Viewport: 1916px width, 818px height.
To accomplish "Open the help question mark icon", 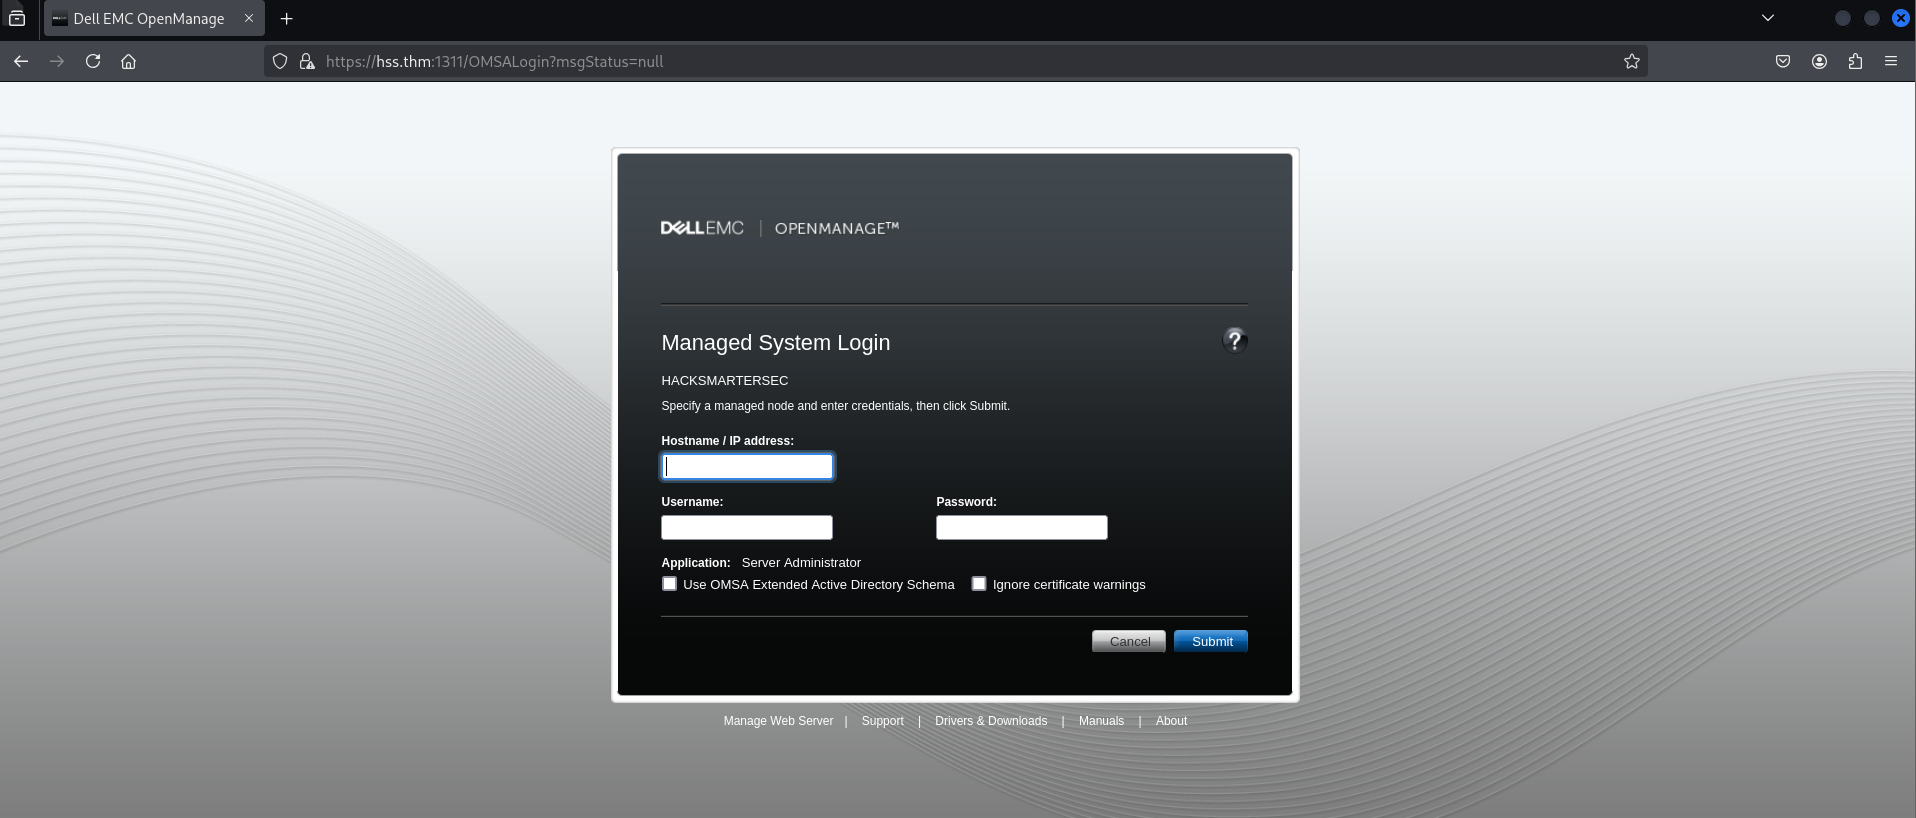I will point(1234,341).
